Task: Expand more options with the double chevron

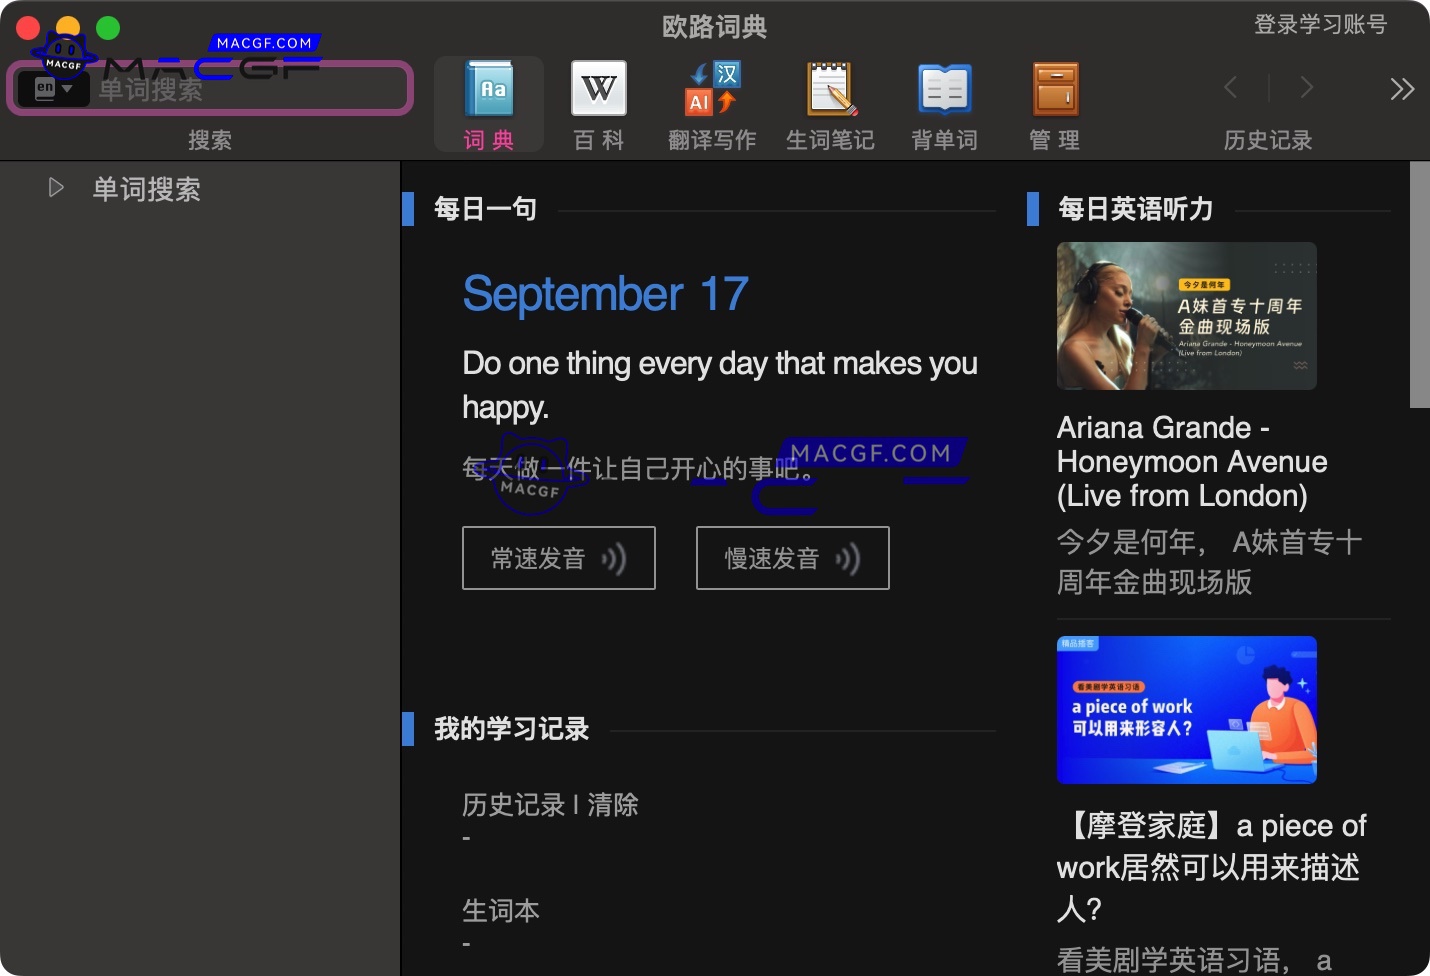Action: click(x=1402, y=88)
